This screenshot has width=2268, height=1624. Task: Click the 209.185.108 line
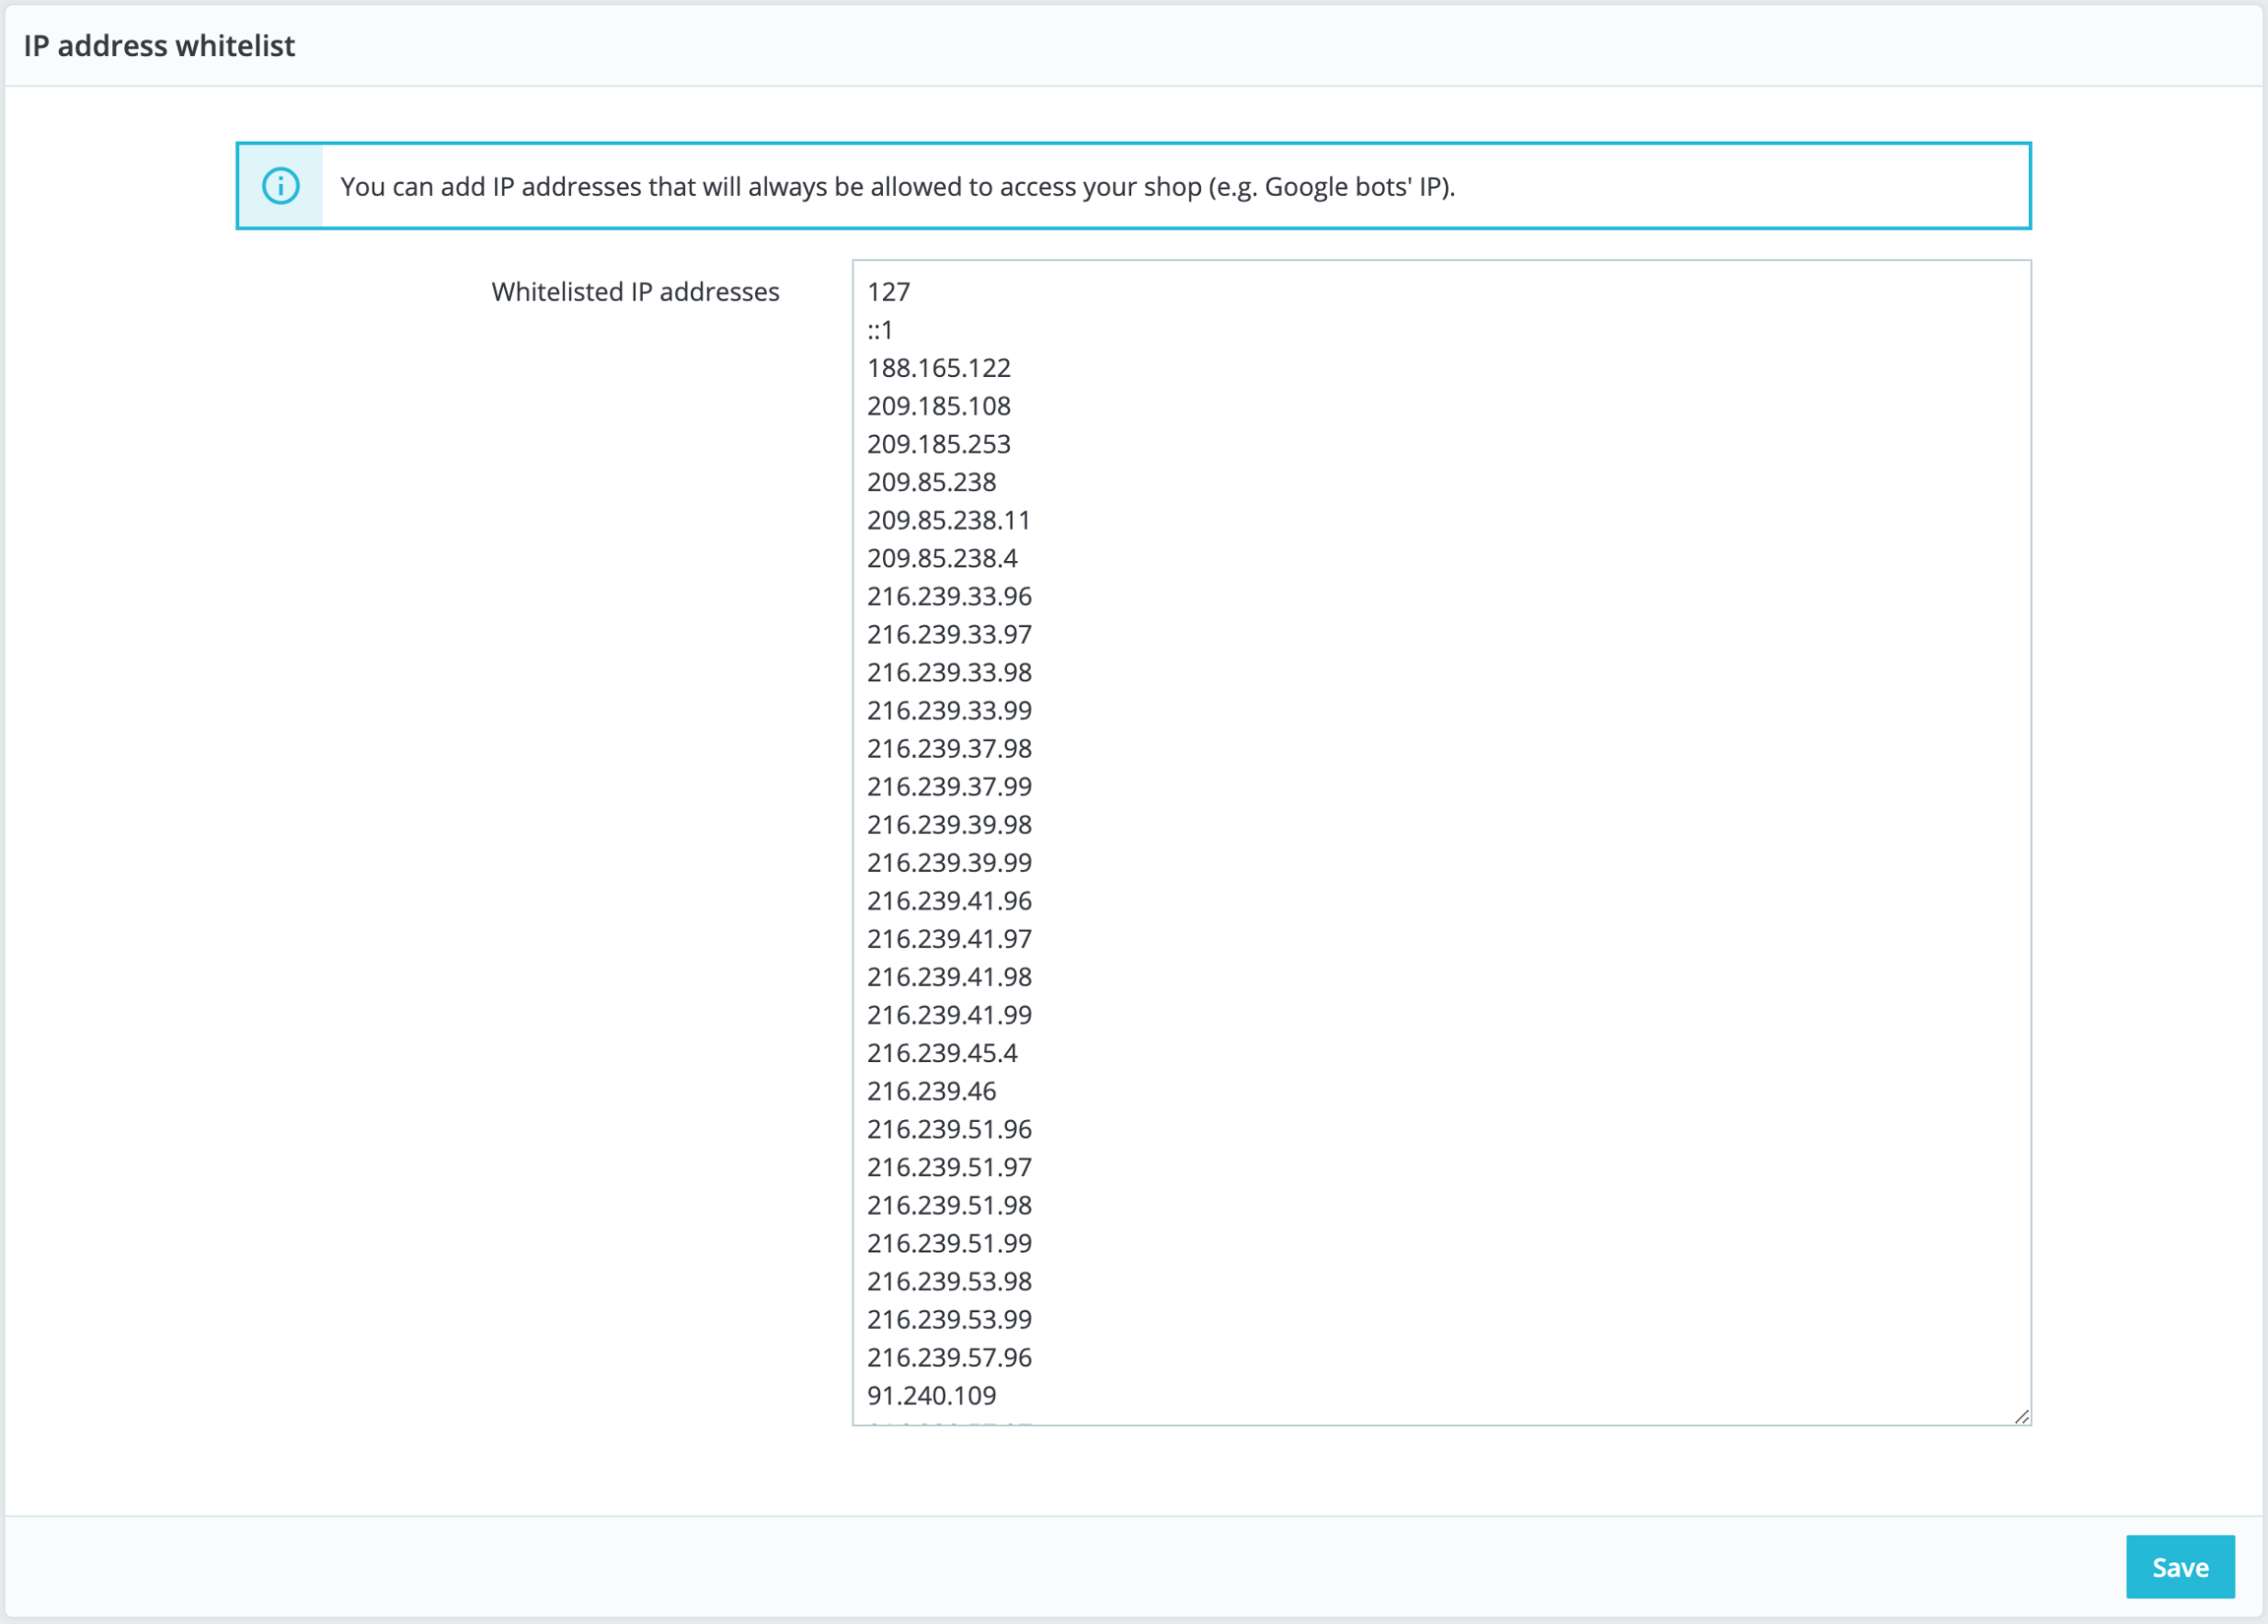[938, 406]
